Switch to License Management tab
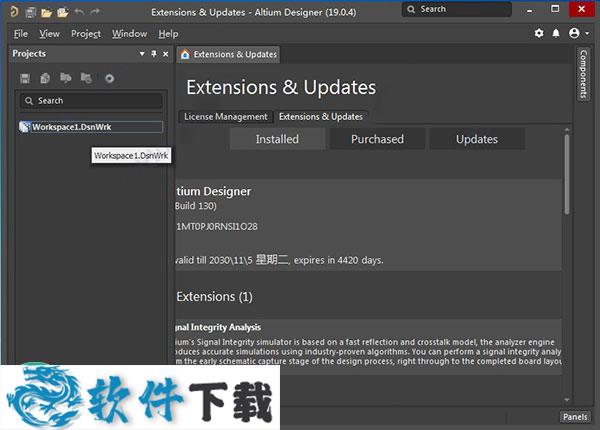Image resolution: width=600 pixels, height=430 pixels. click(226, 117)
